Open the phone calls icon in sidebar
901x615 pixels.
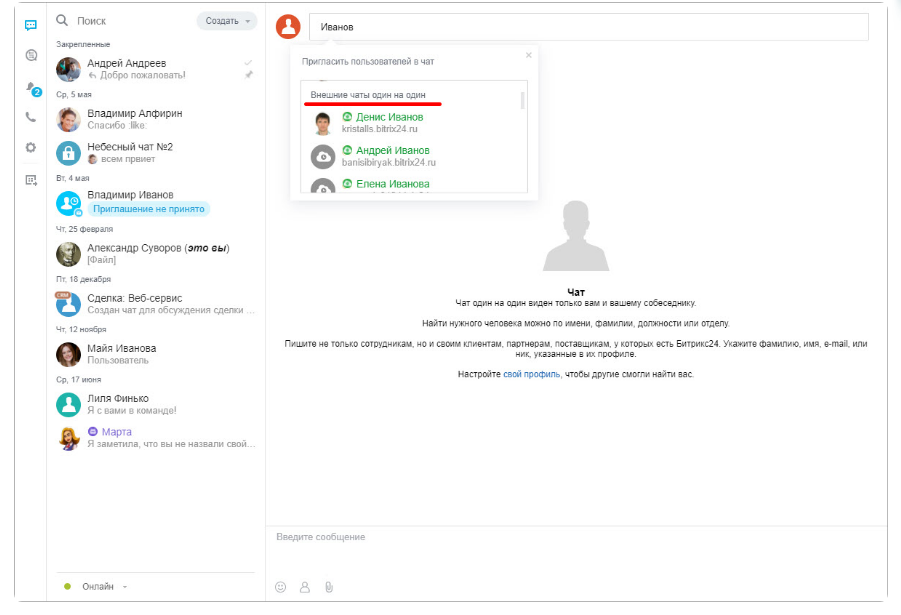pos(31,117)
